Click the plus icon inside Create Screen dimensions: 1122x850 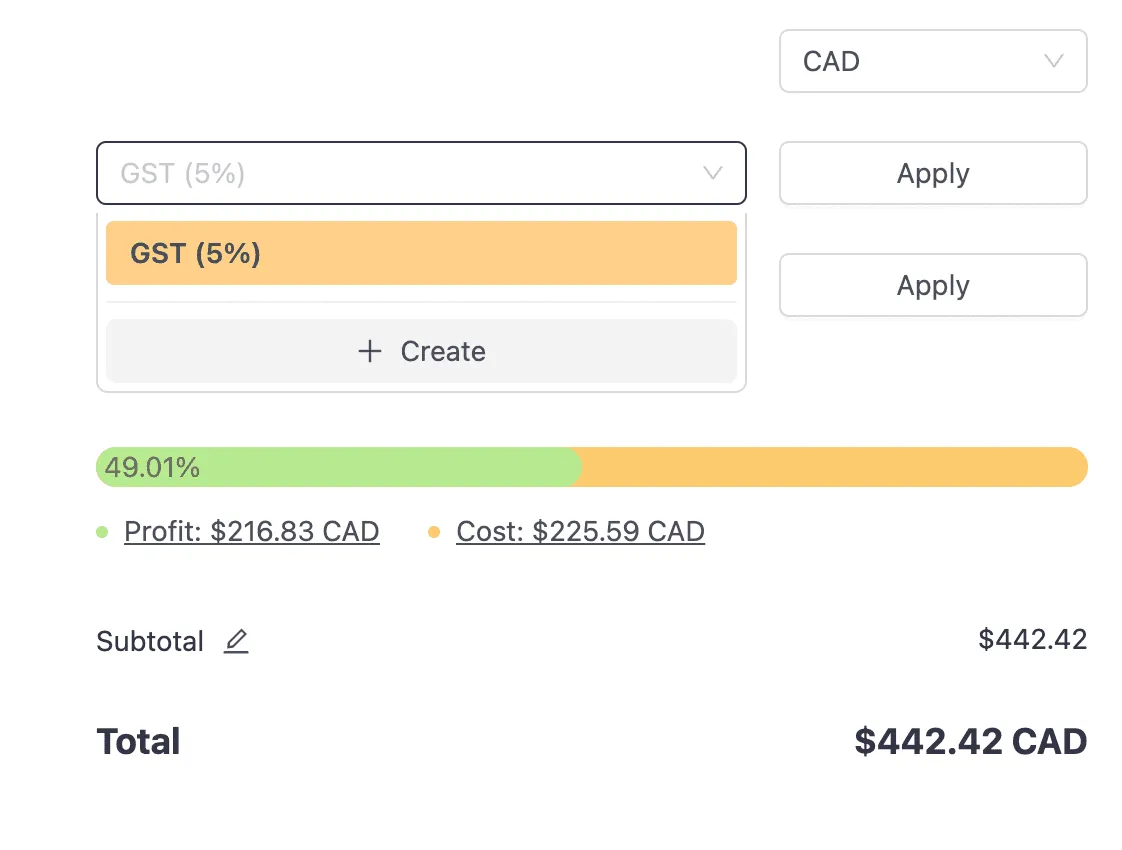tap(370, 351)
